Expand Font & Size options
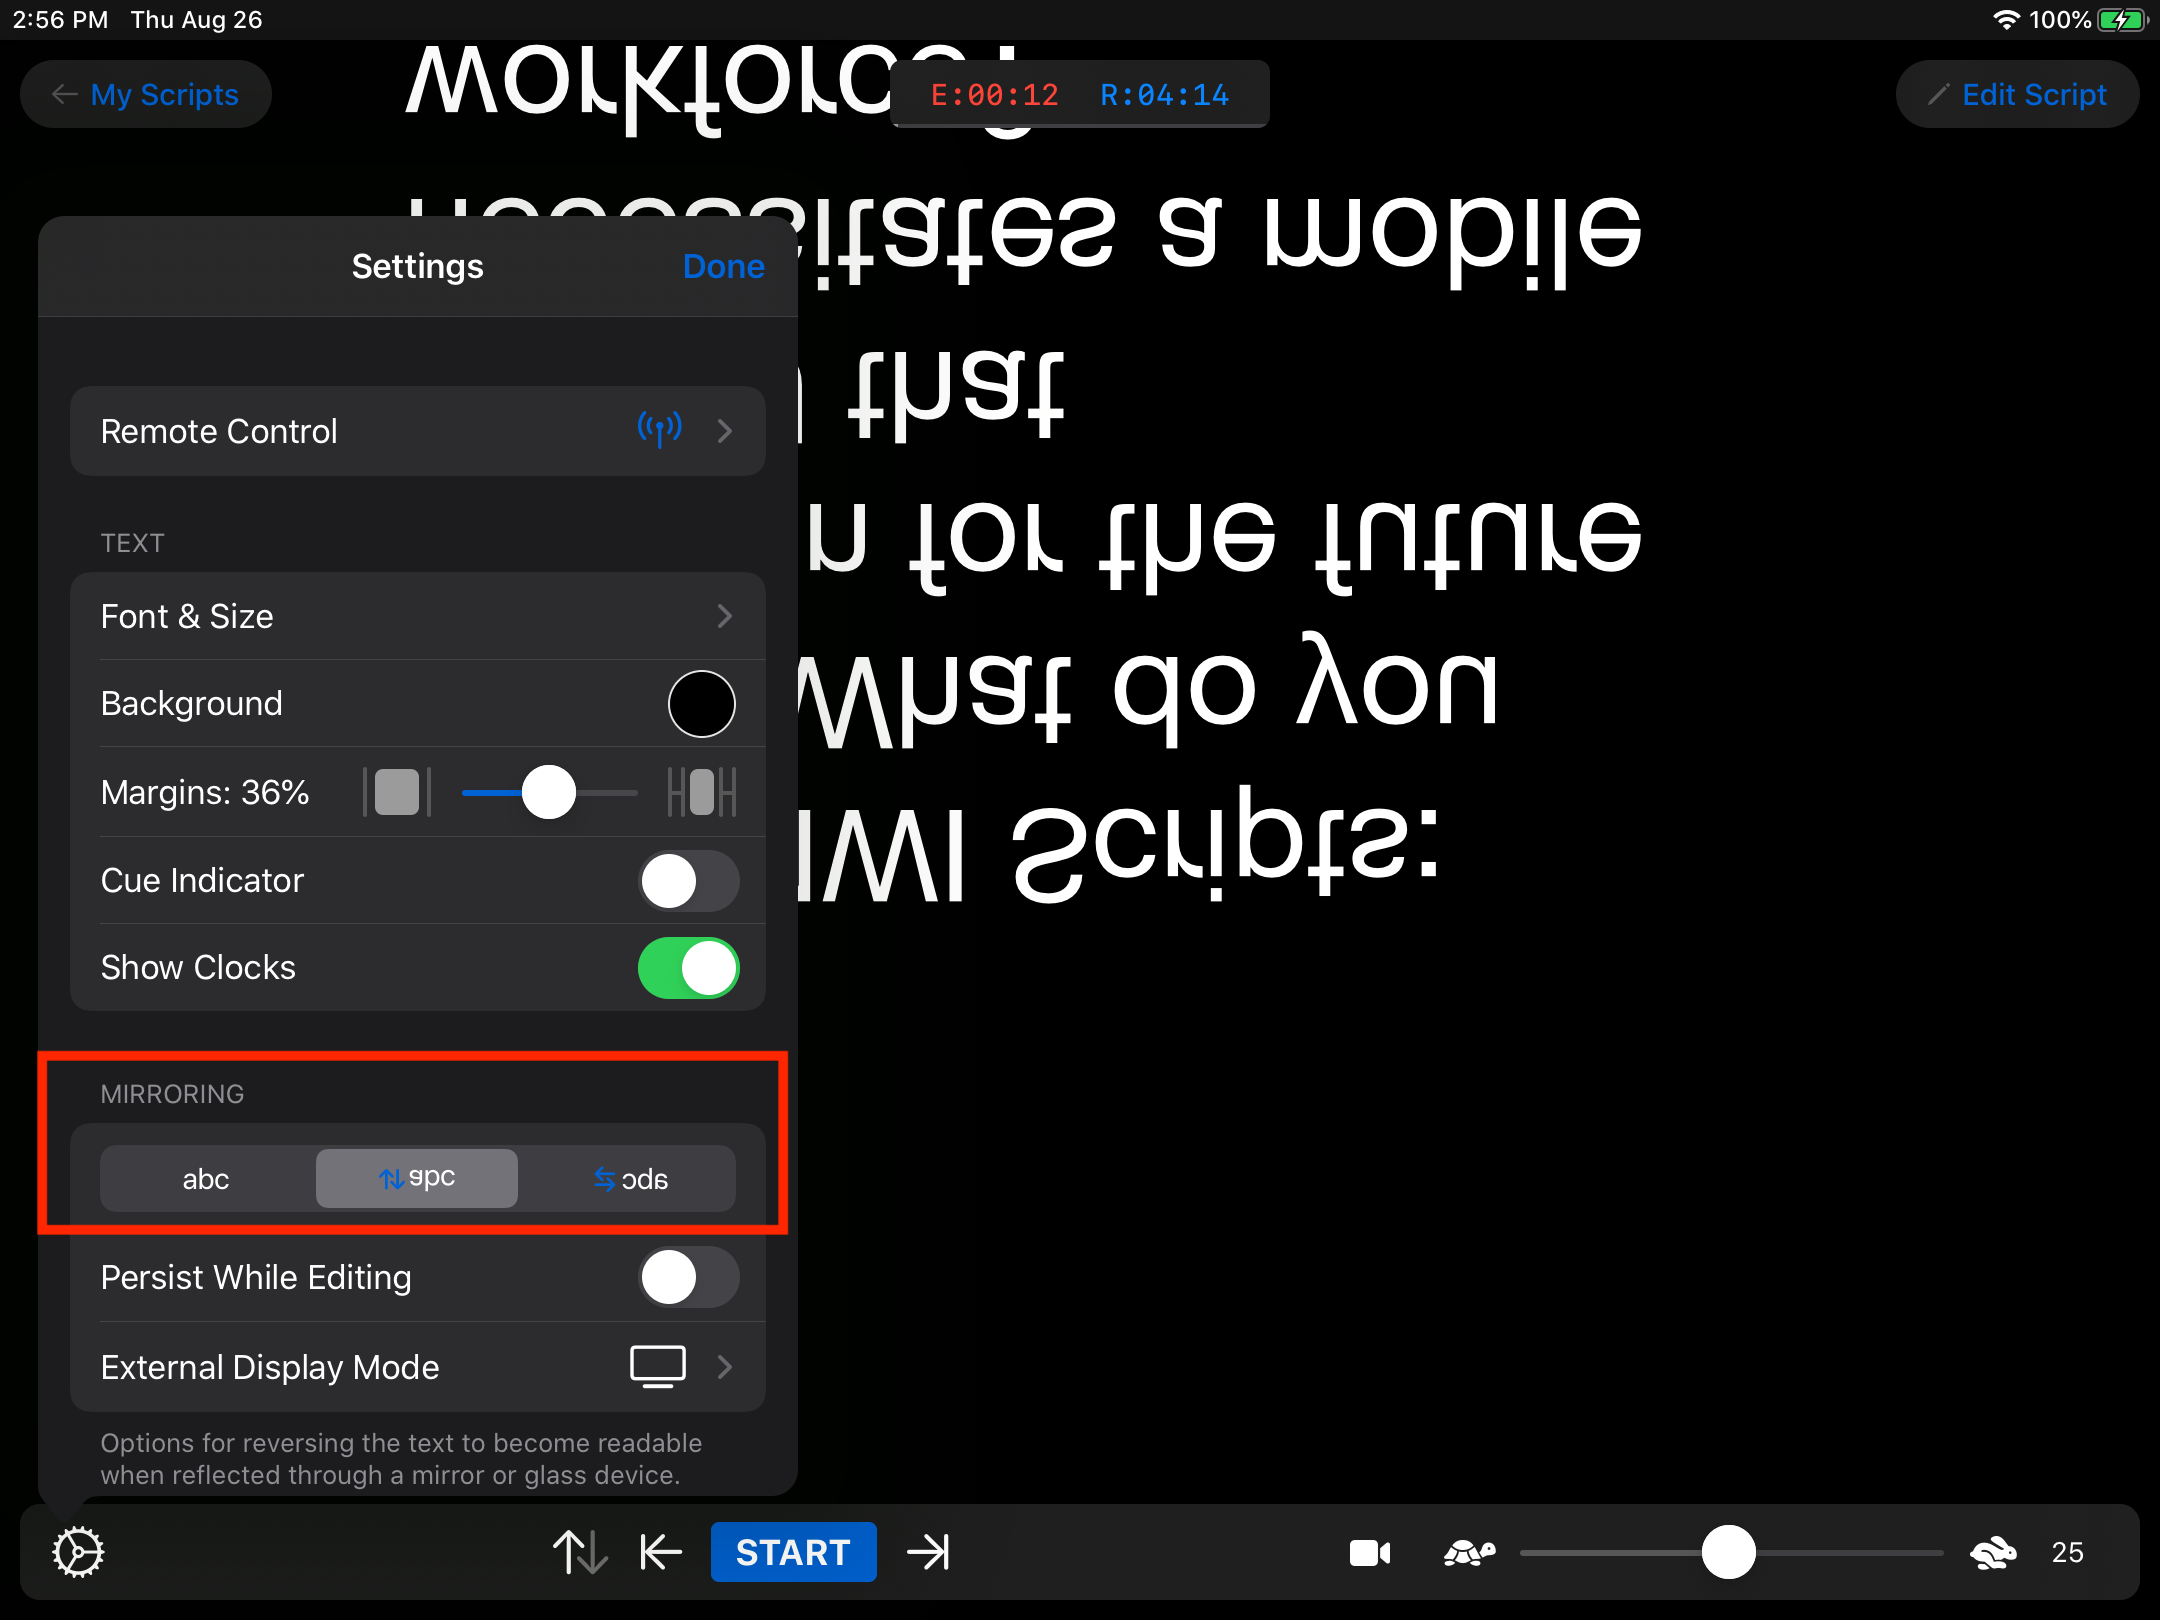 coord(418,616)
